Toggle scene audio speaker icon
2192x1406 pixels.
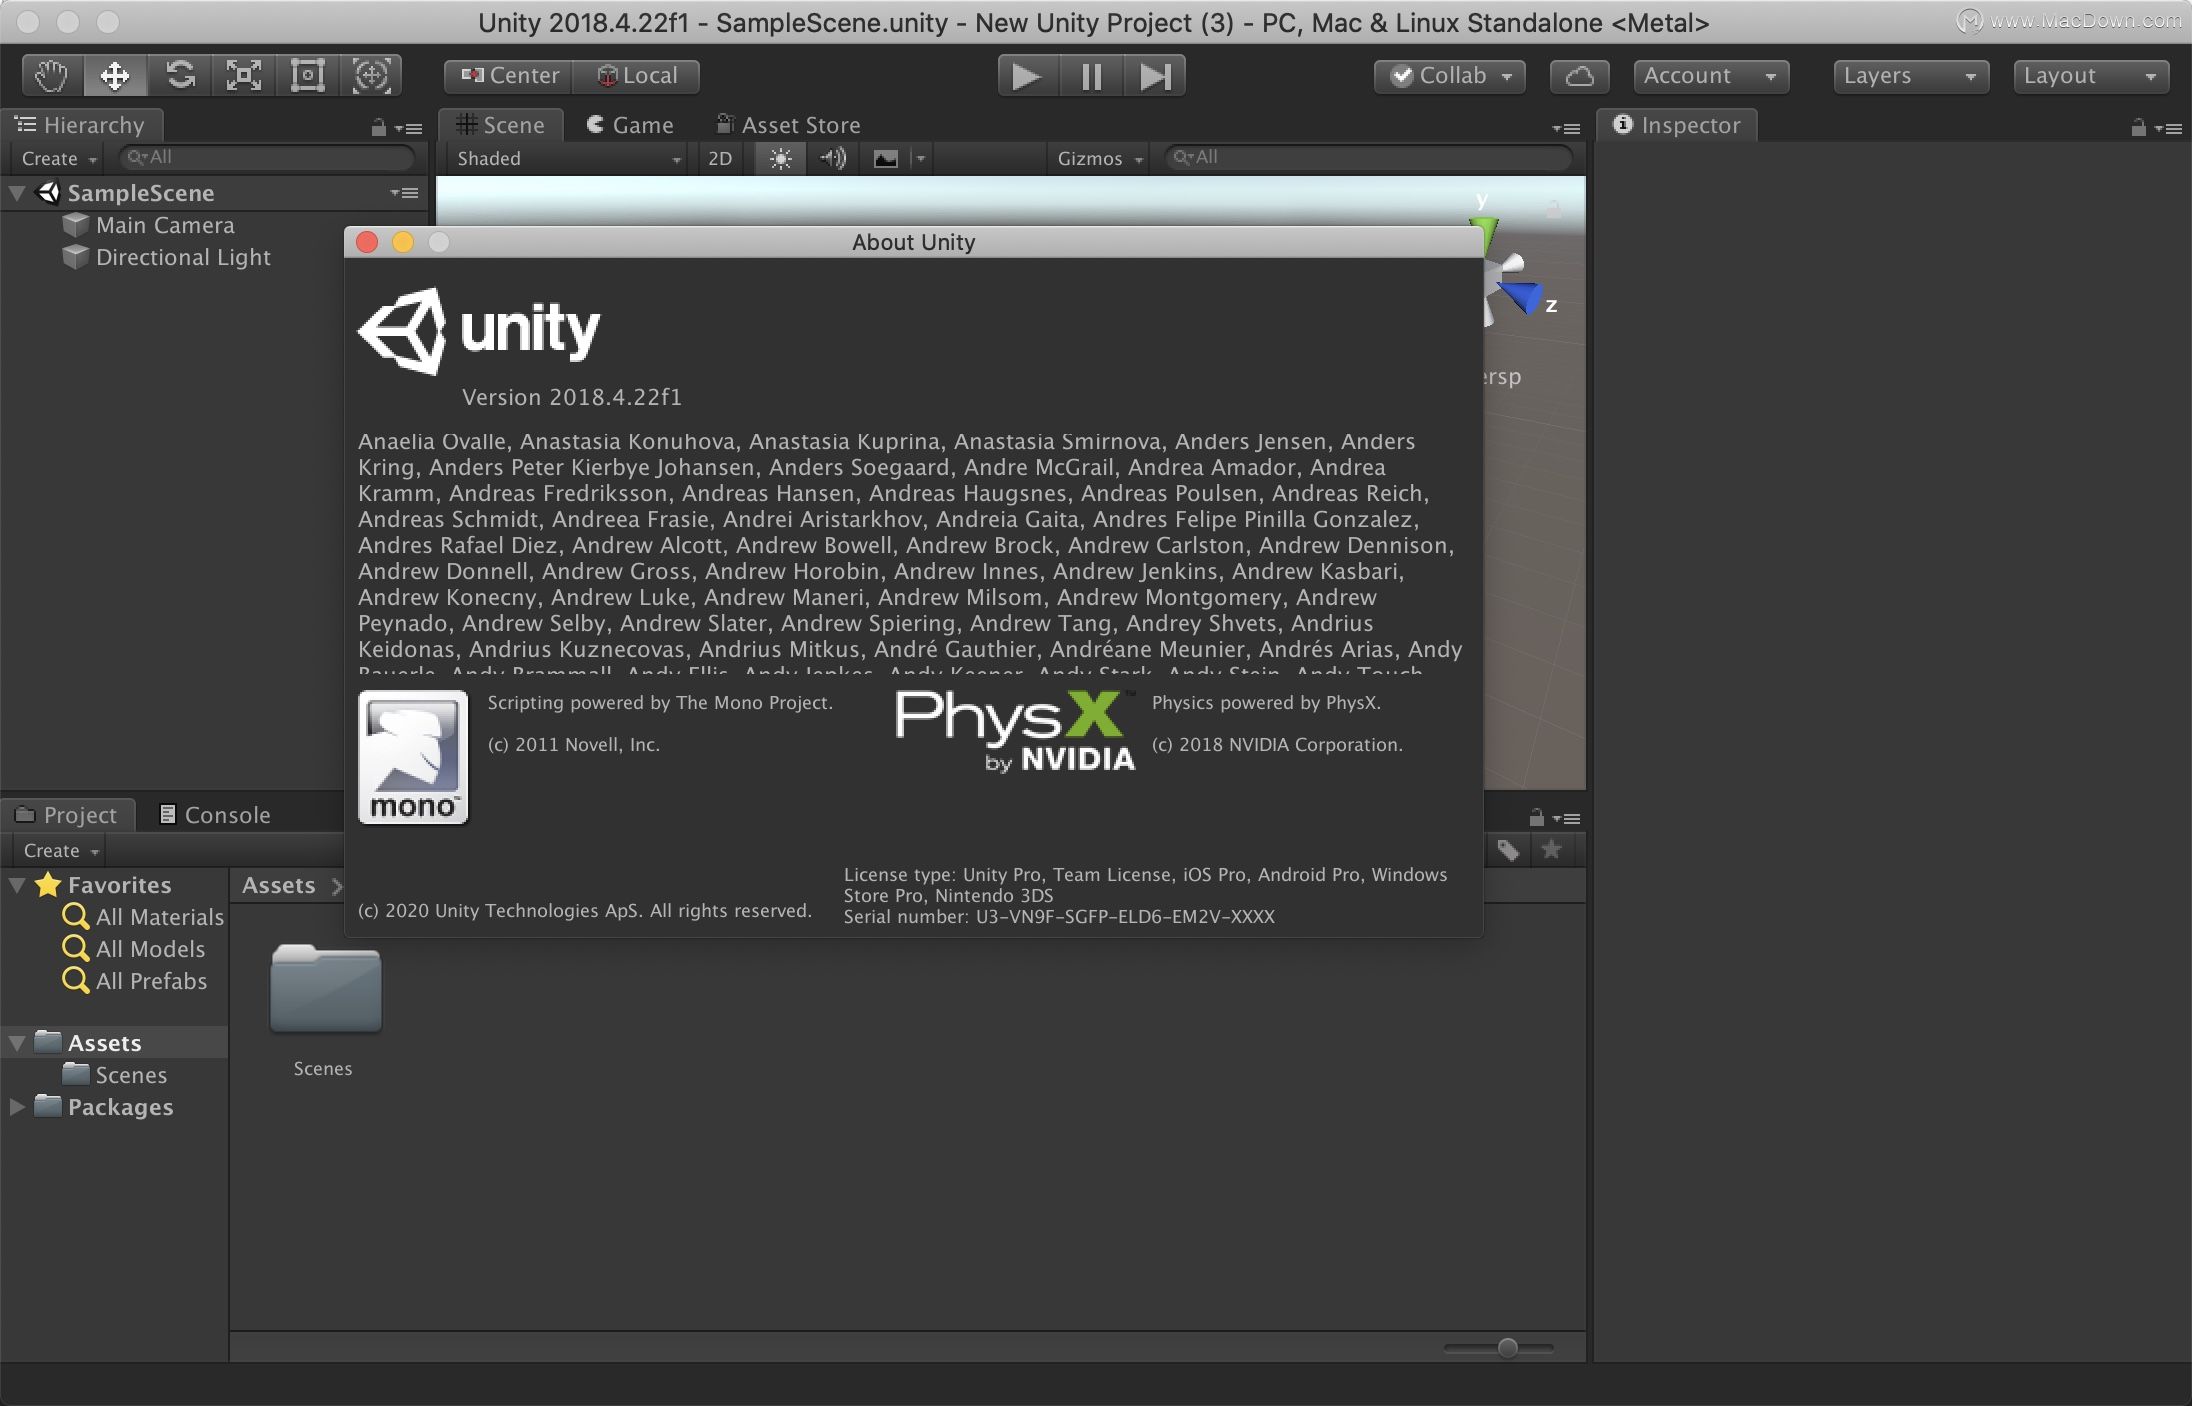[x=833, y=158]
